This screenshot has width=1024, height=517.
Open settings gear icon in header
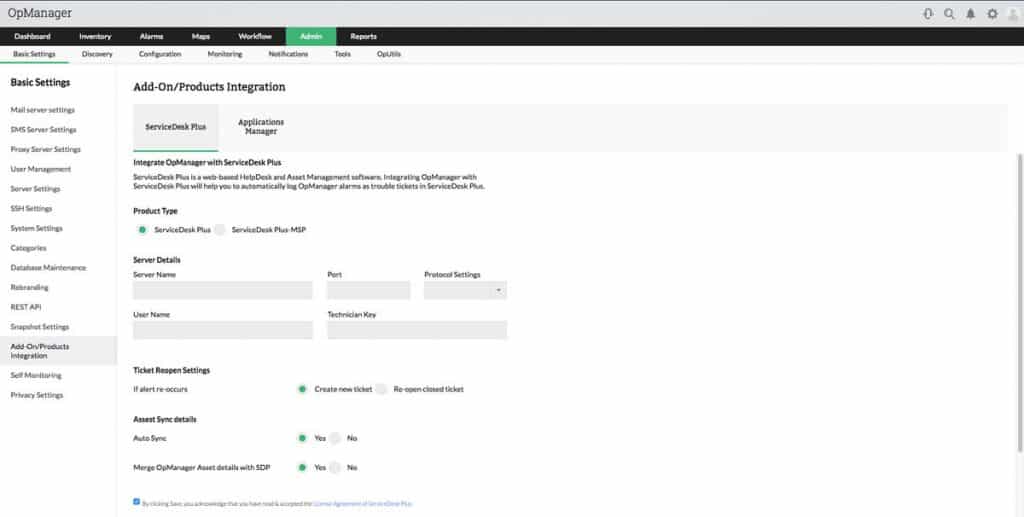click(x=992, y=14)
